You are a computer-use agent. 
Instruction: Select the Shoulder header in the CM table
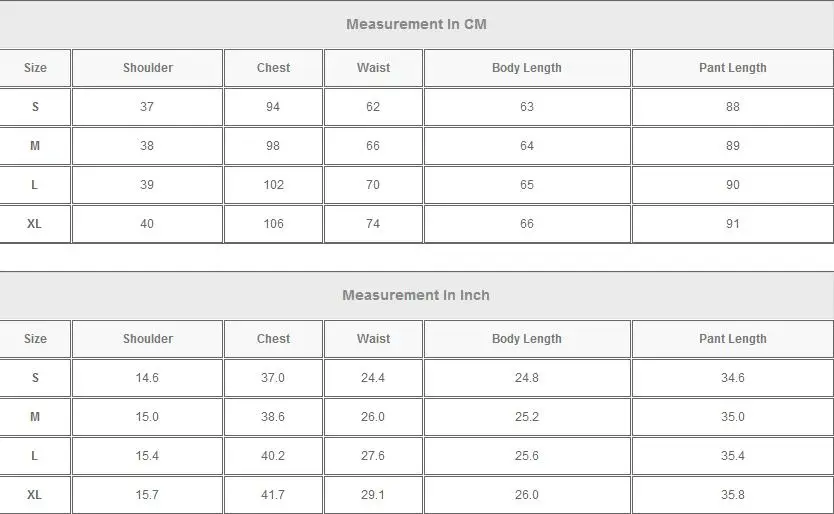point(148,68)
